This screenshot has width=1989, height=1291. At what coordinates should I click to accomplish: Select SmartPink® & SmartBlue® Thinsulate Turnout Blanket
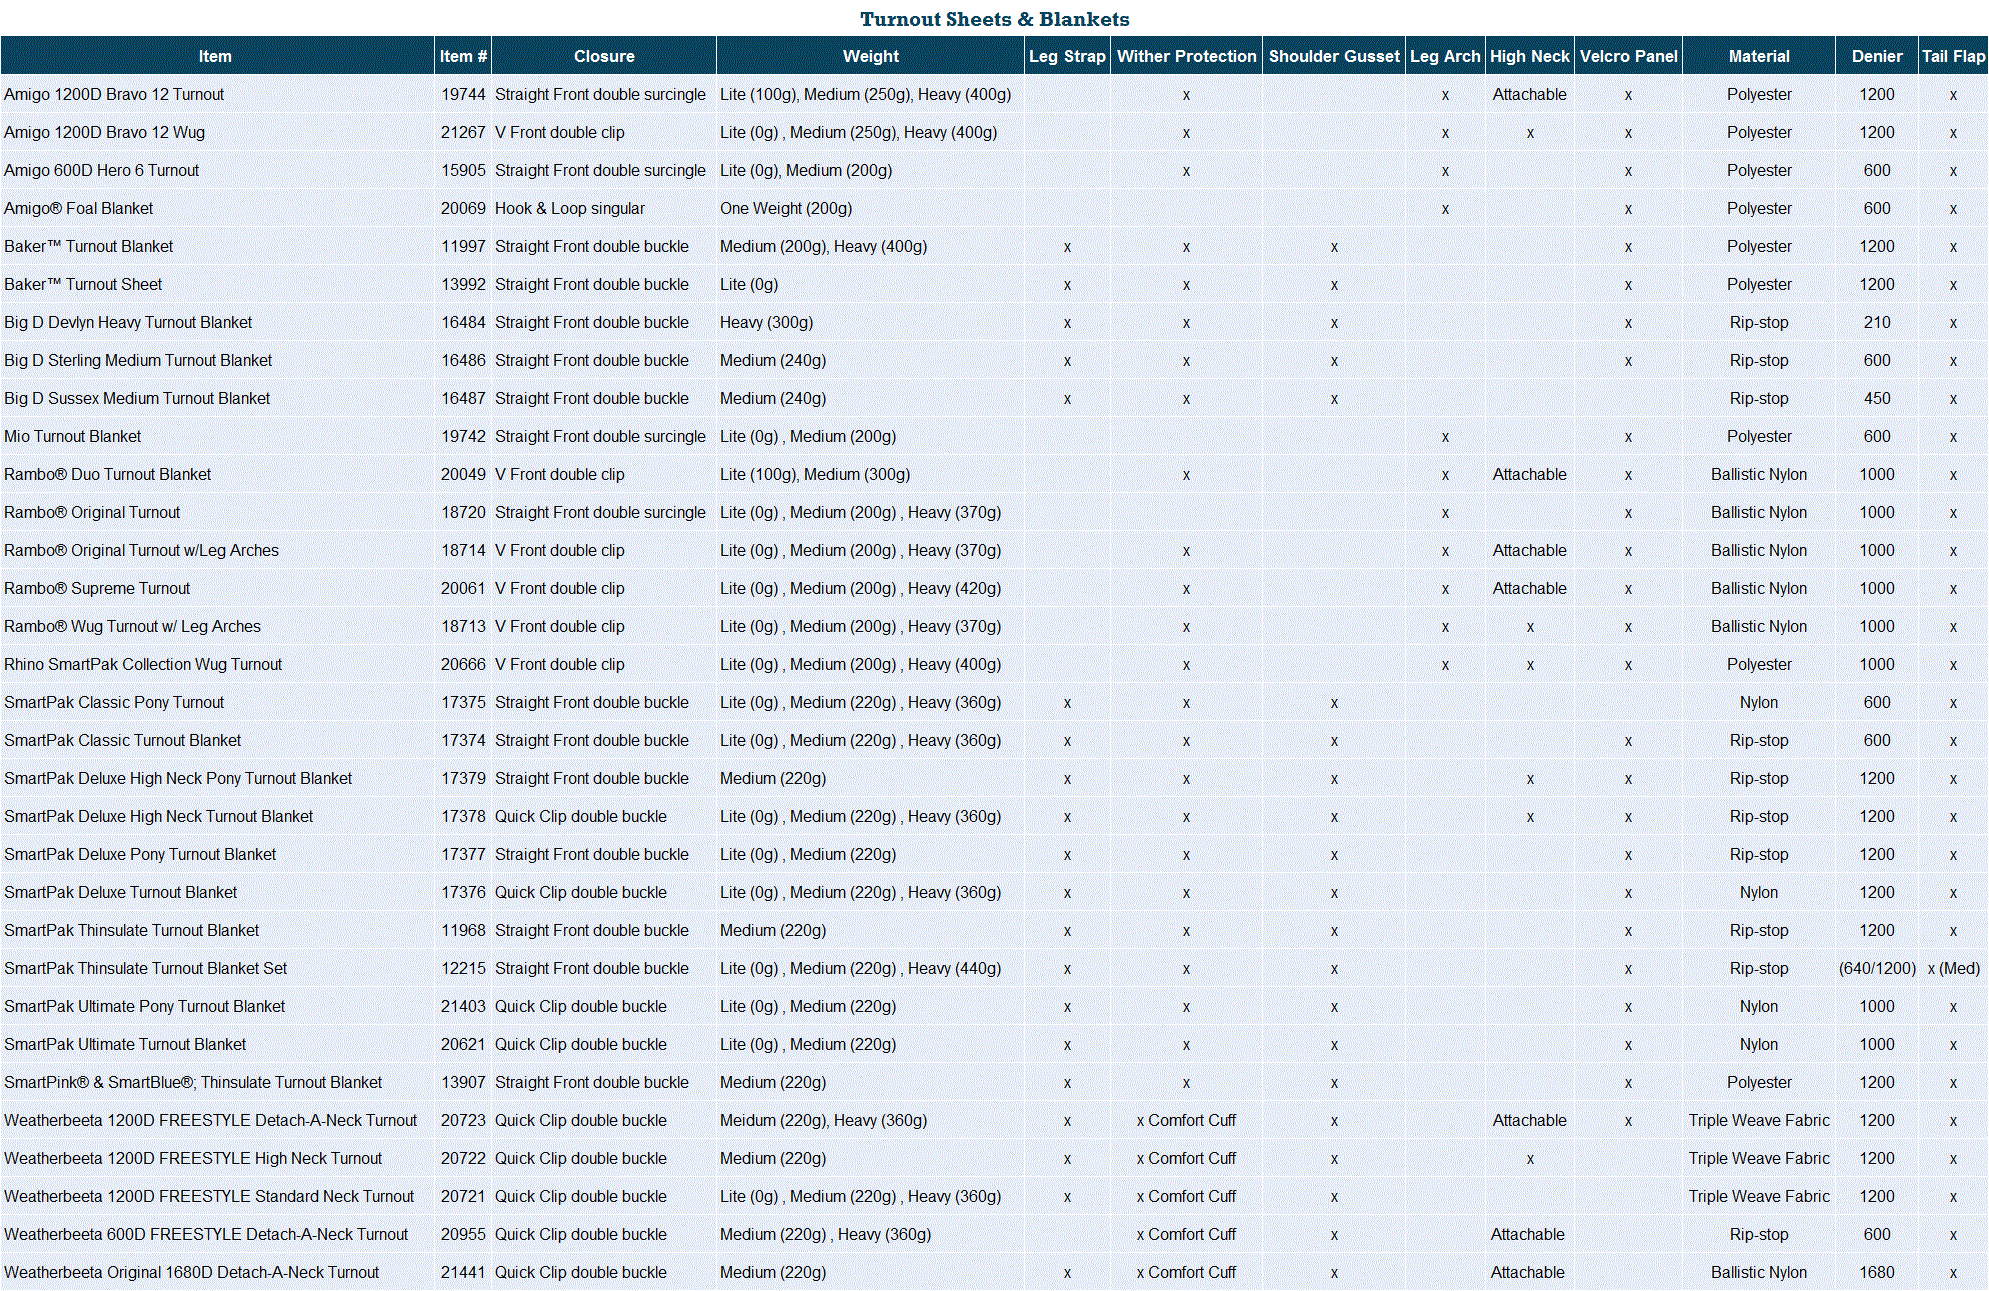point(193,1082)
